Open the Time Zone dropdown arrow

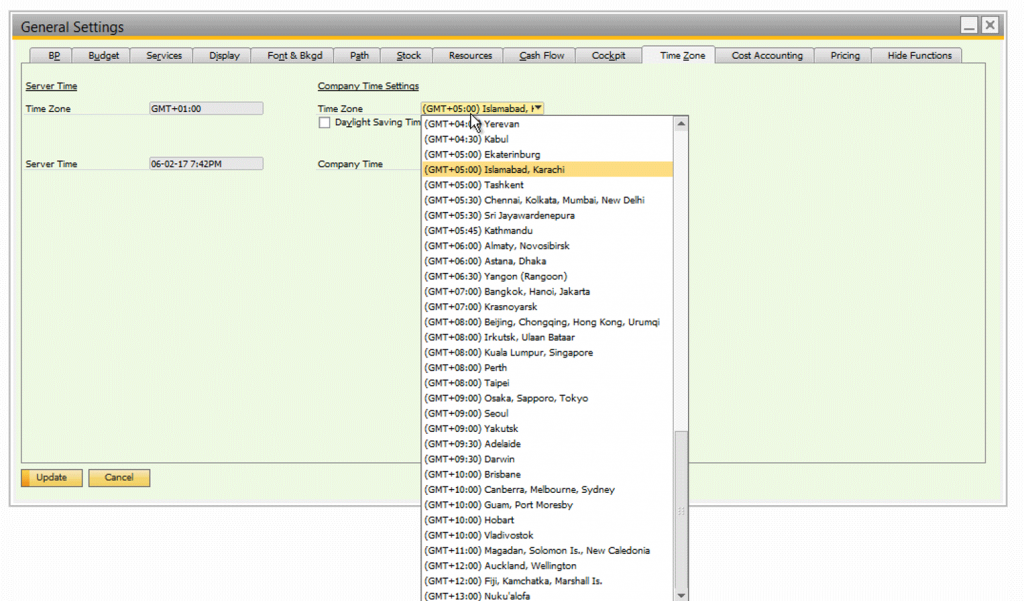click(x=537, y=108)
